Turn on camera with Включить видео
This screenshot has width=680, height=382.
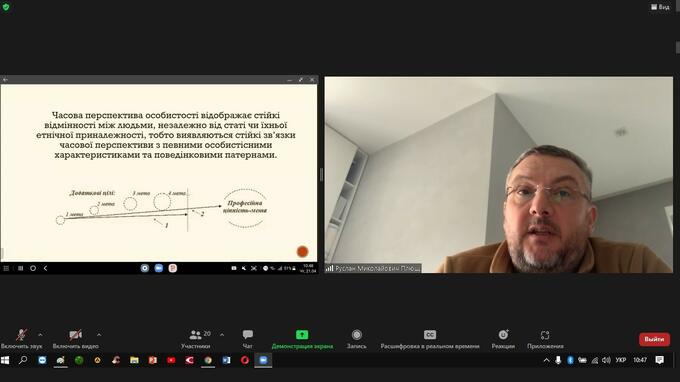pyautogui.click(x=75, y=339)
